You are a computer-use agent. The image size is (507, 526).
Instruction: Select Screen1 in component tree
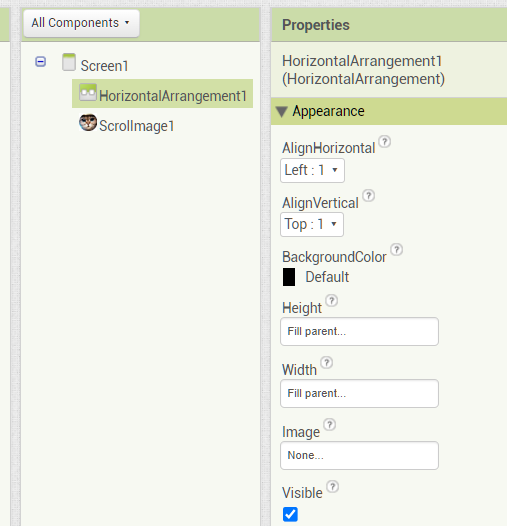pyautogui.click(x=104, y=66)
